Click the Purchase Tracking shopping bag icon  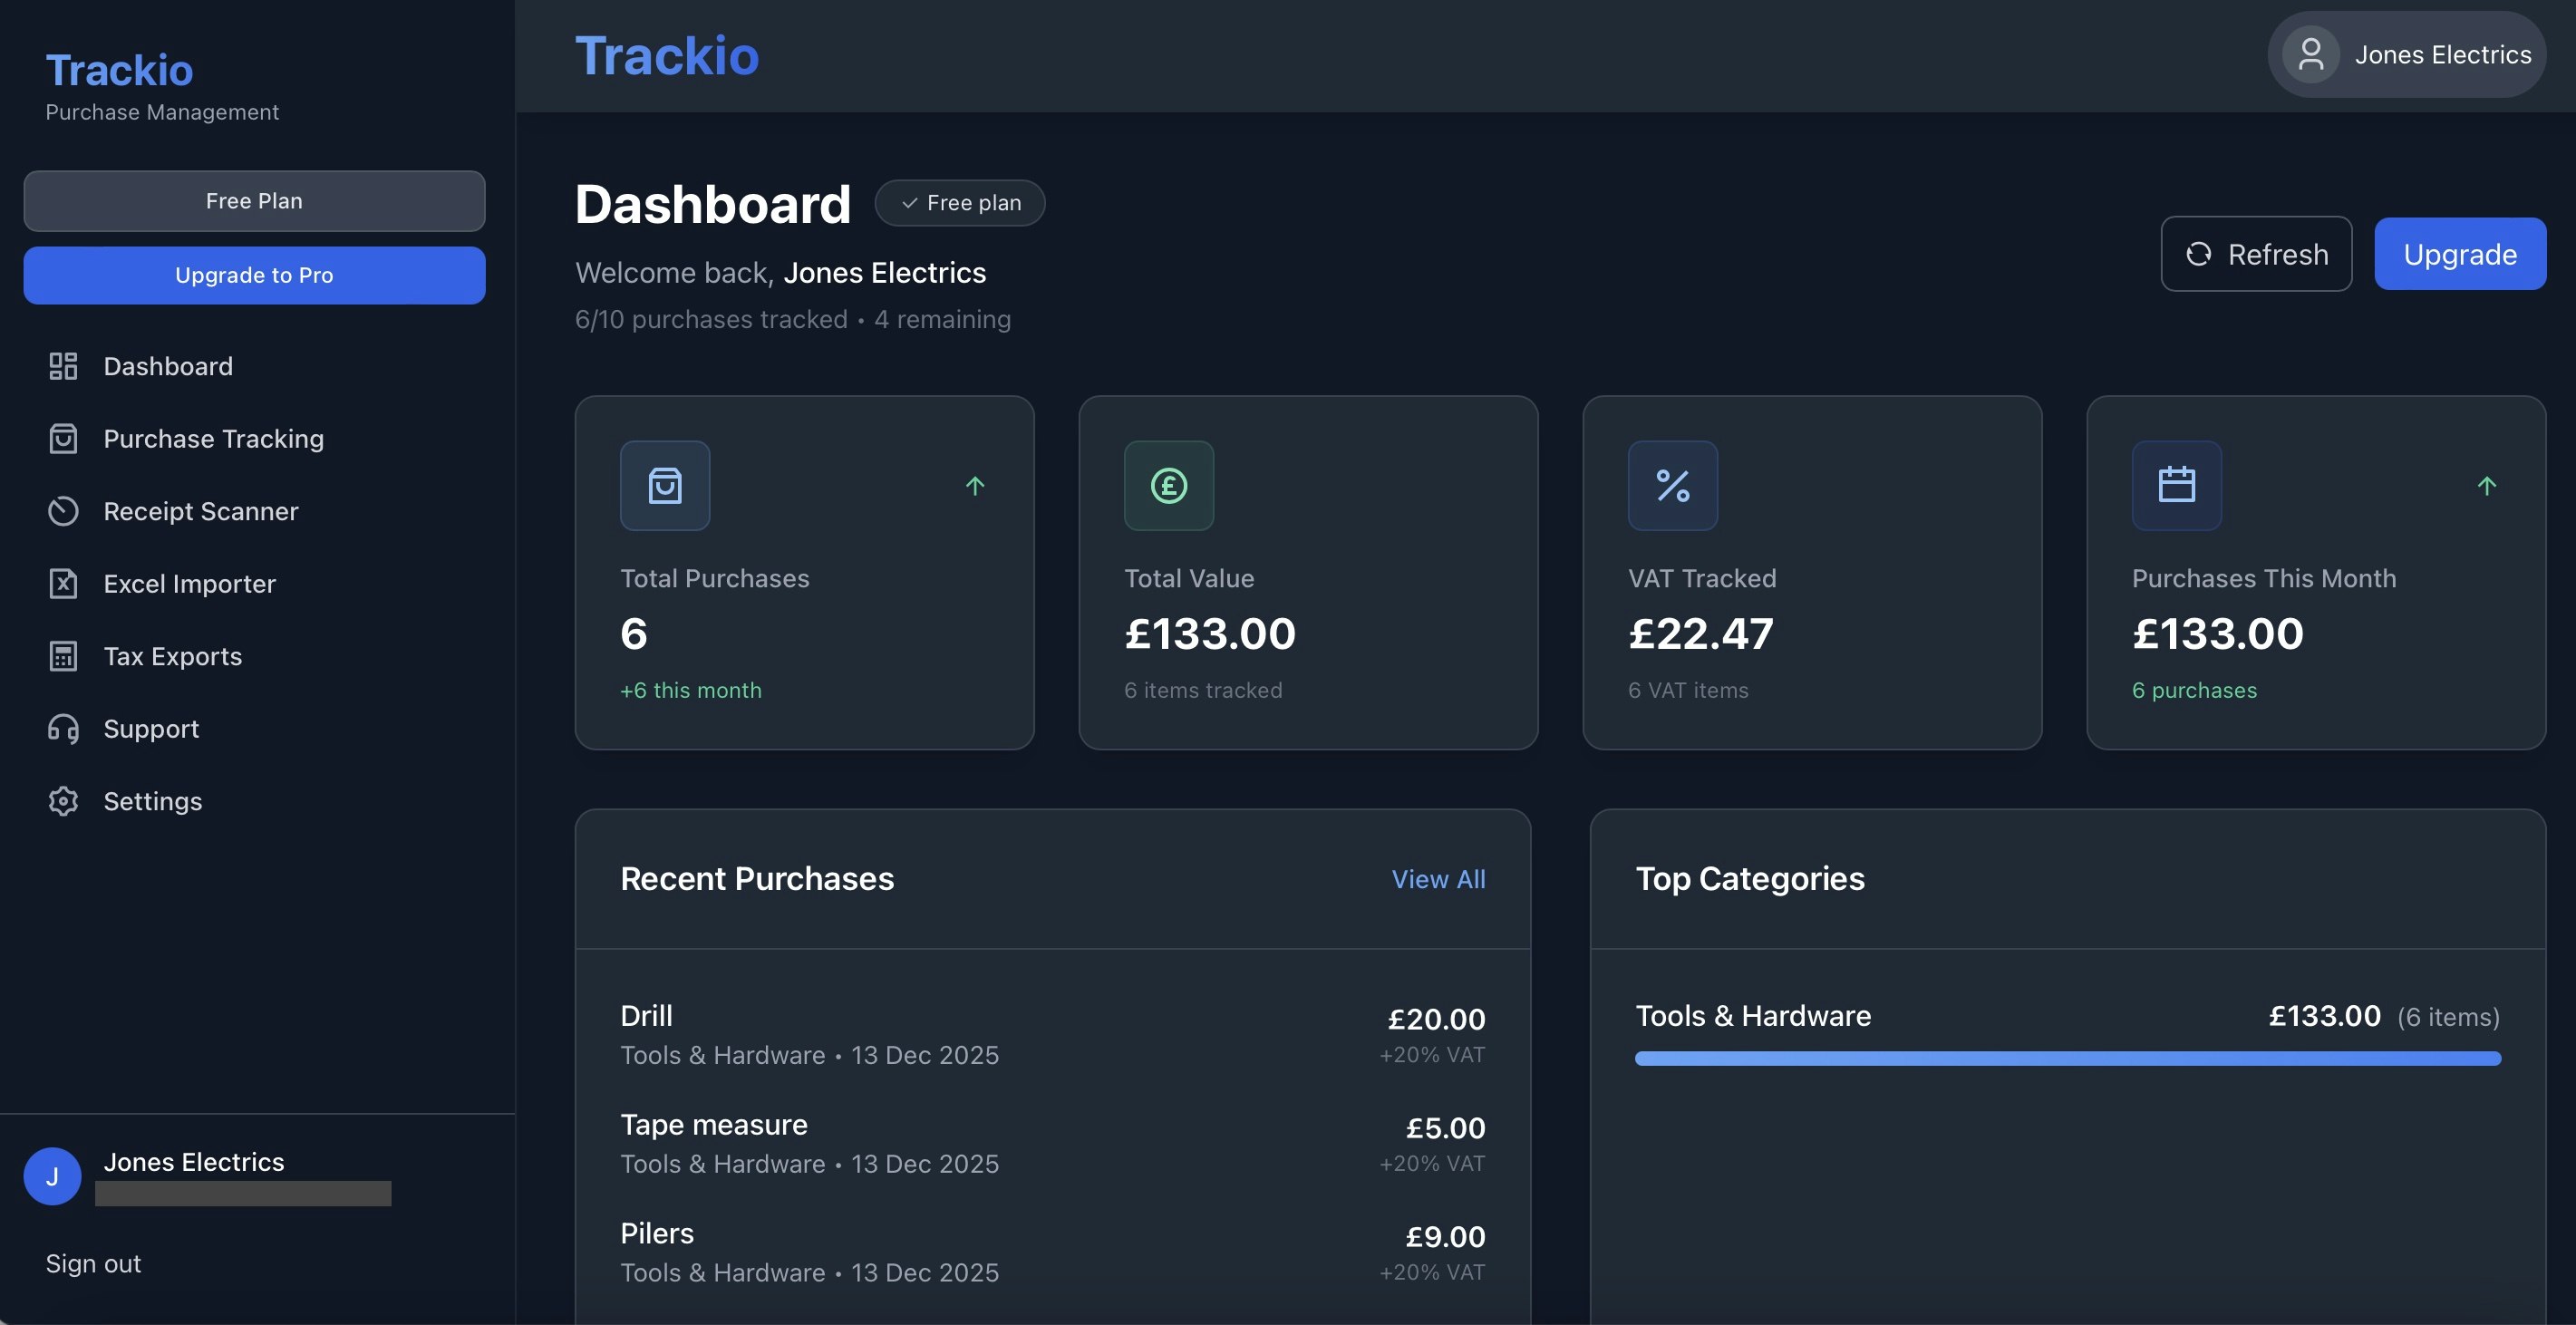coord(63,438)
